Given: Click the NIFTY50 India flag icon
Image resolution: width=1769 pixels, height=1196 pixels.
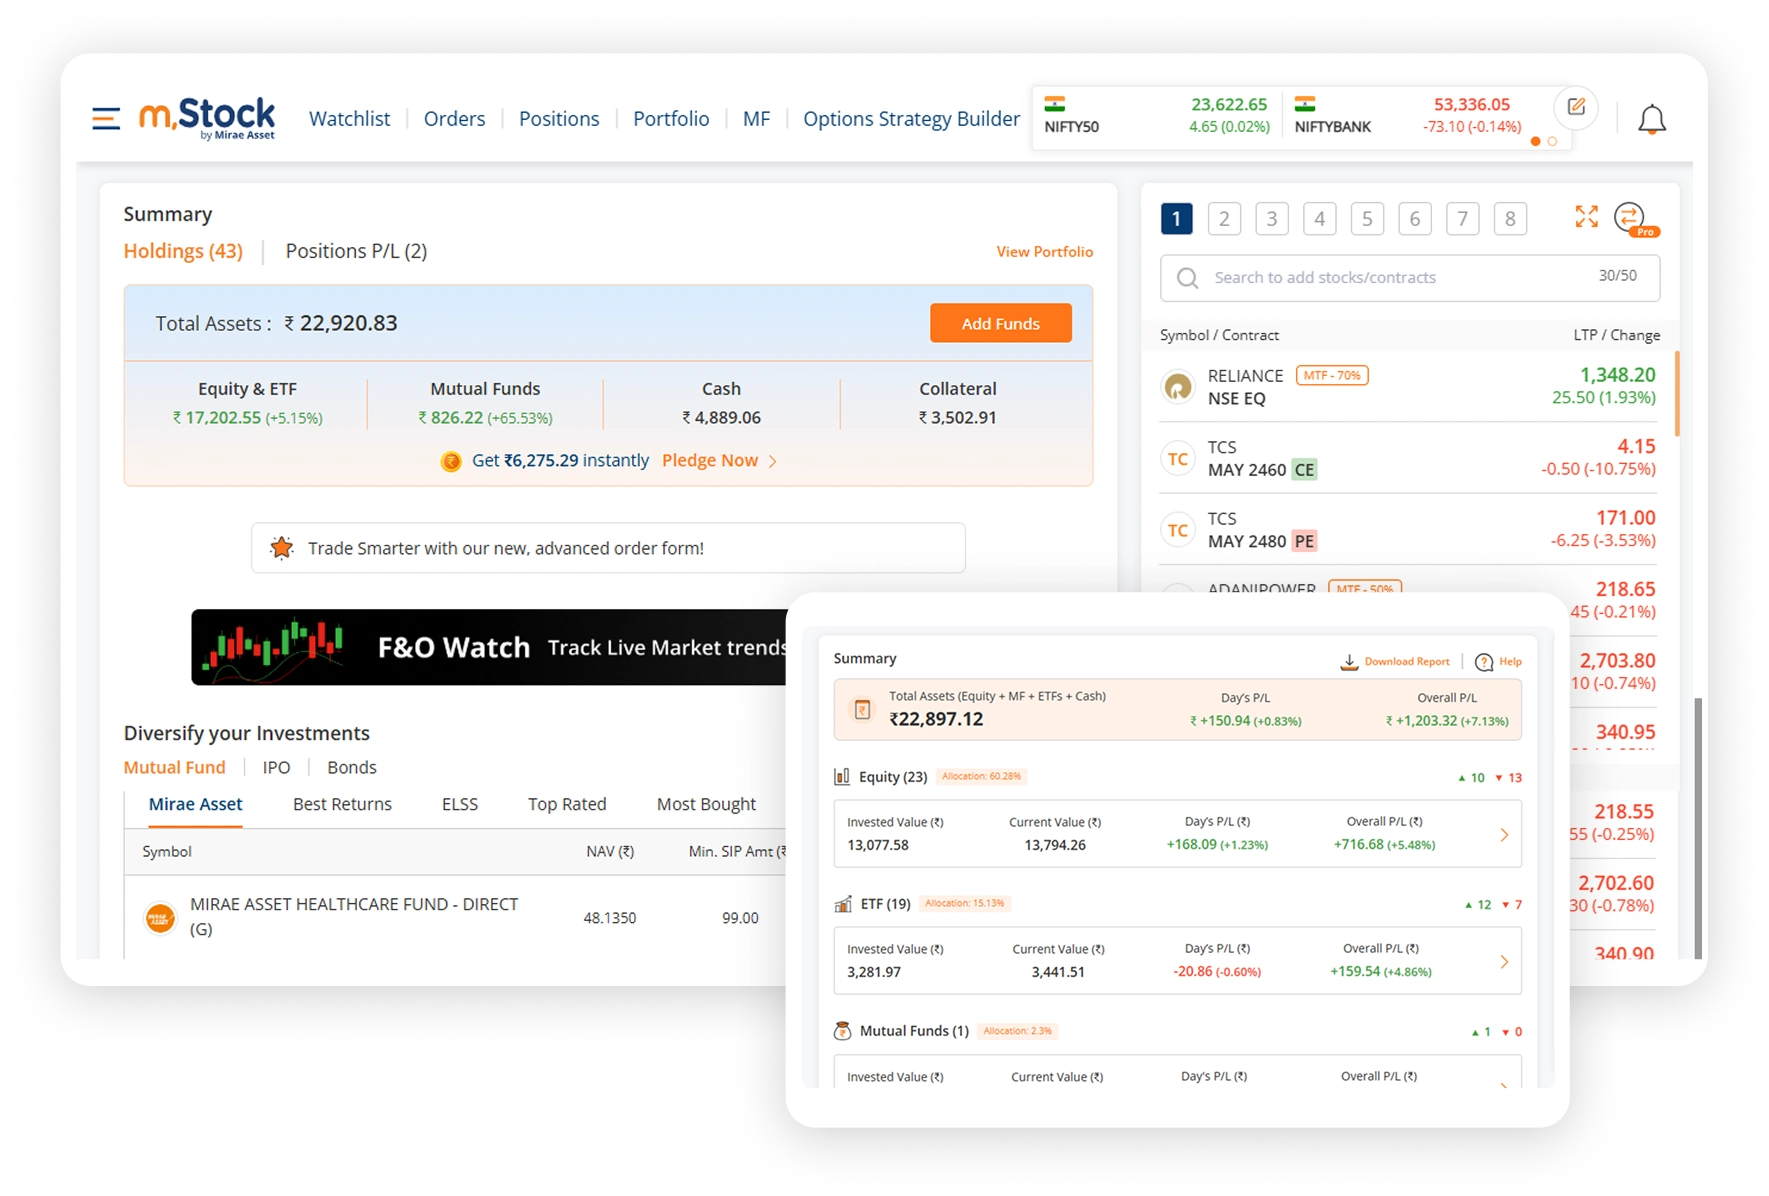Looking at the screenshot, I should [1055, 103].
